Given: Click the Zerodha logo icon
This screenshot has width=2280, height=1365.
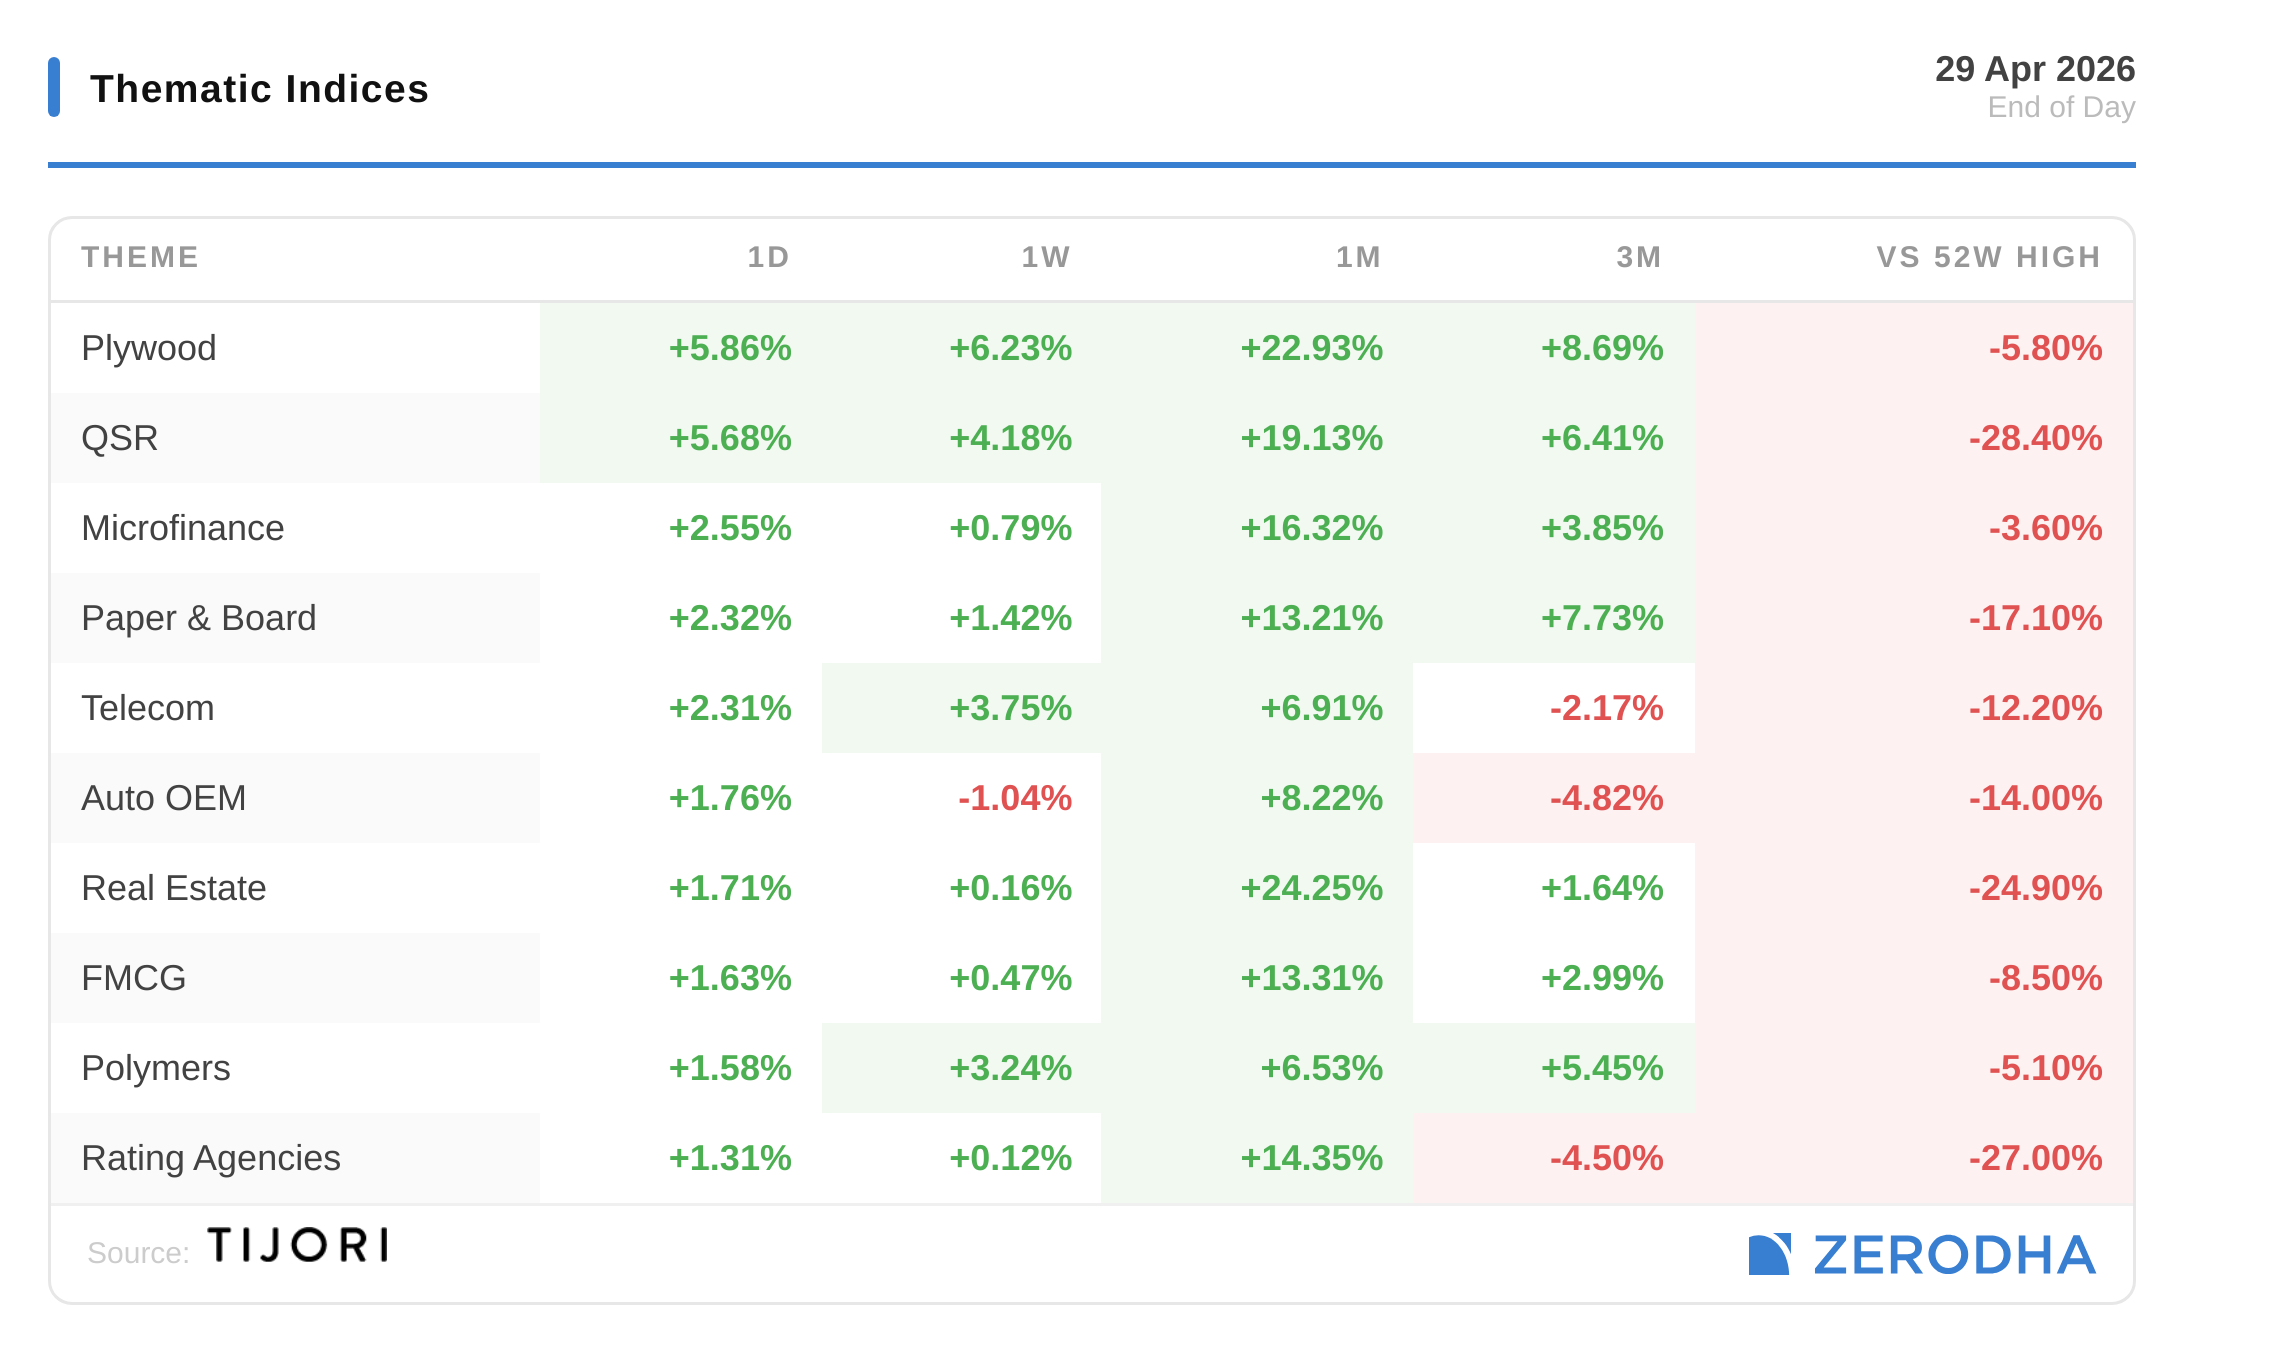Looking at the screenshot, I should (1769, 1254).
